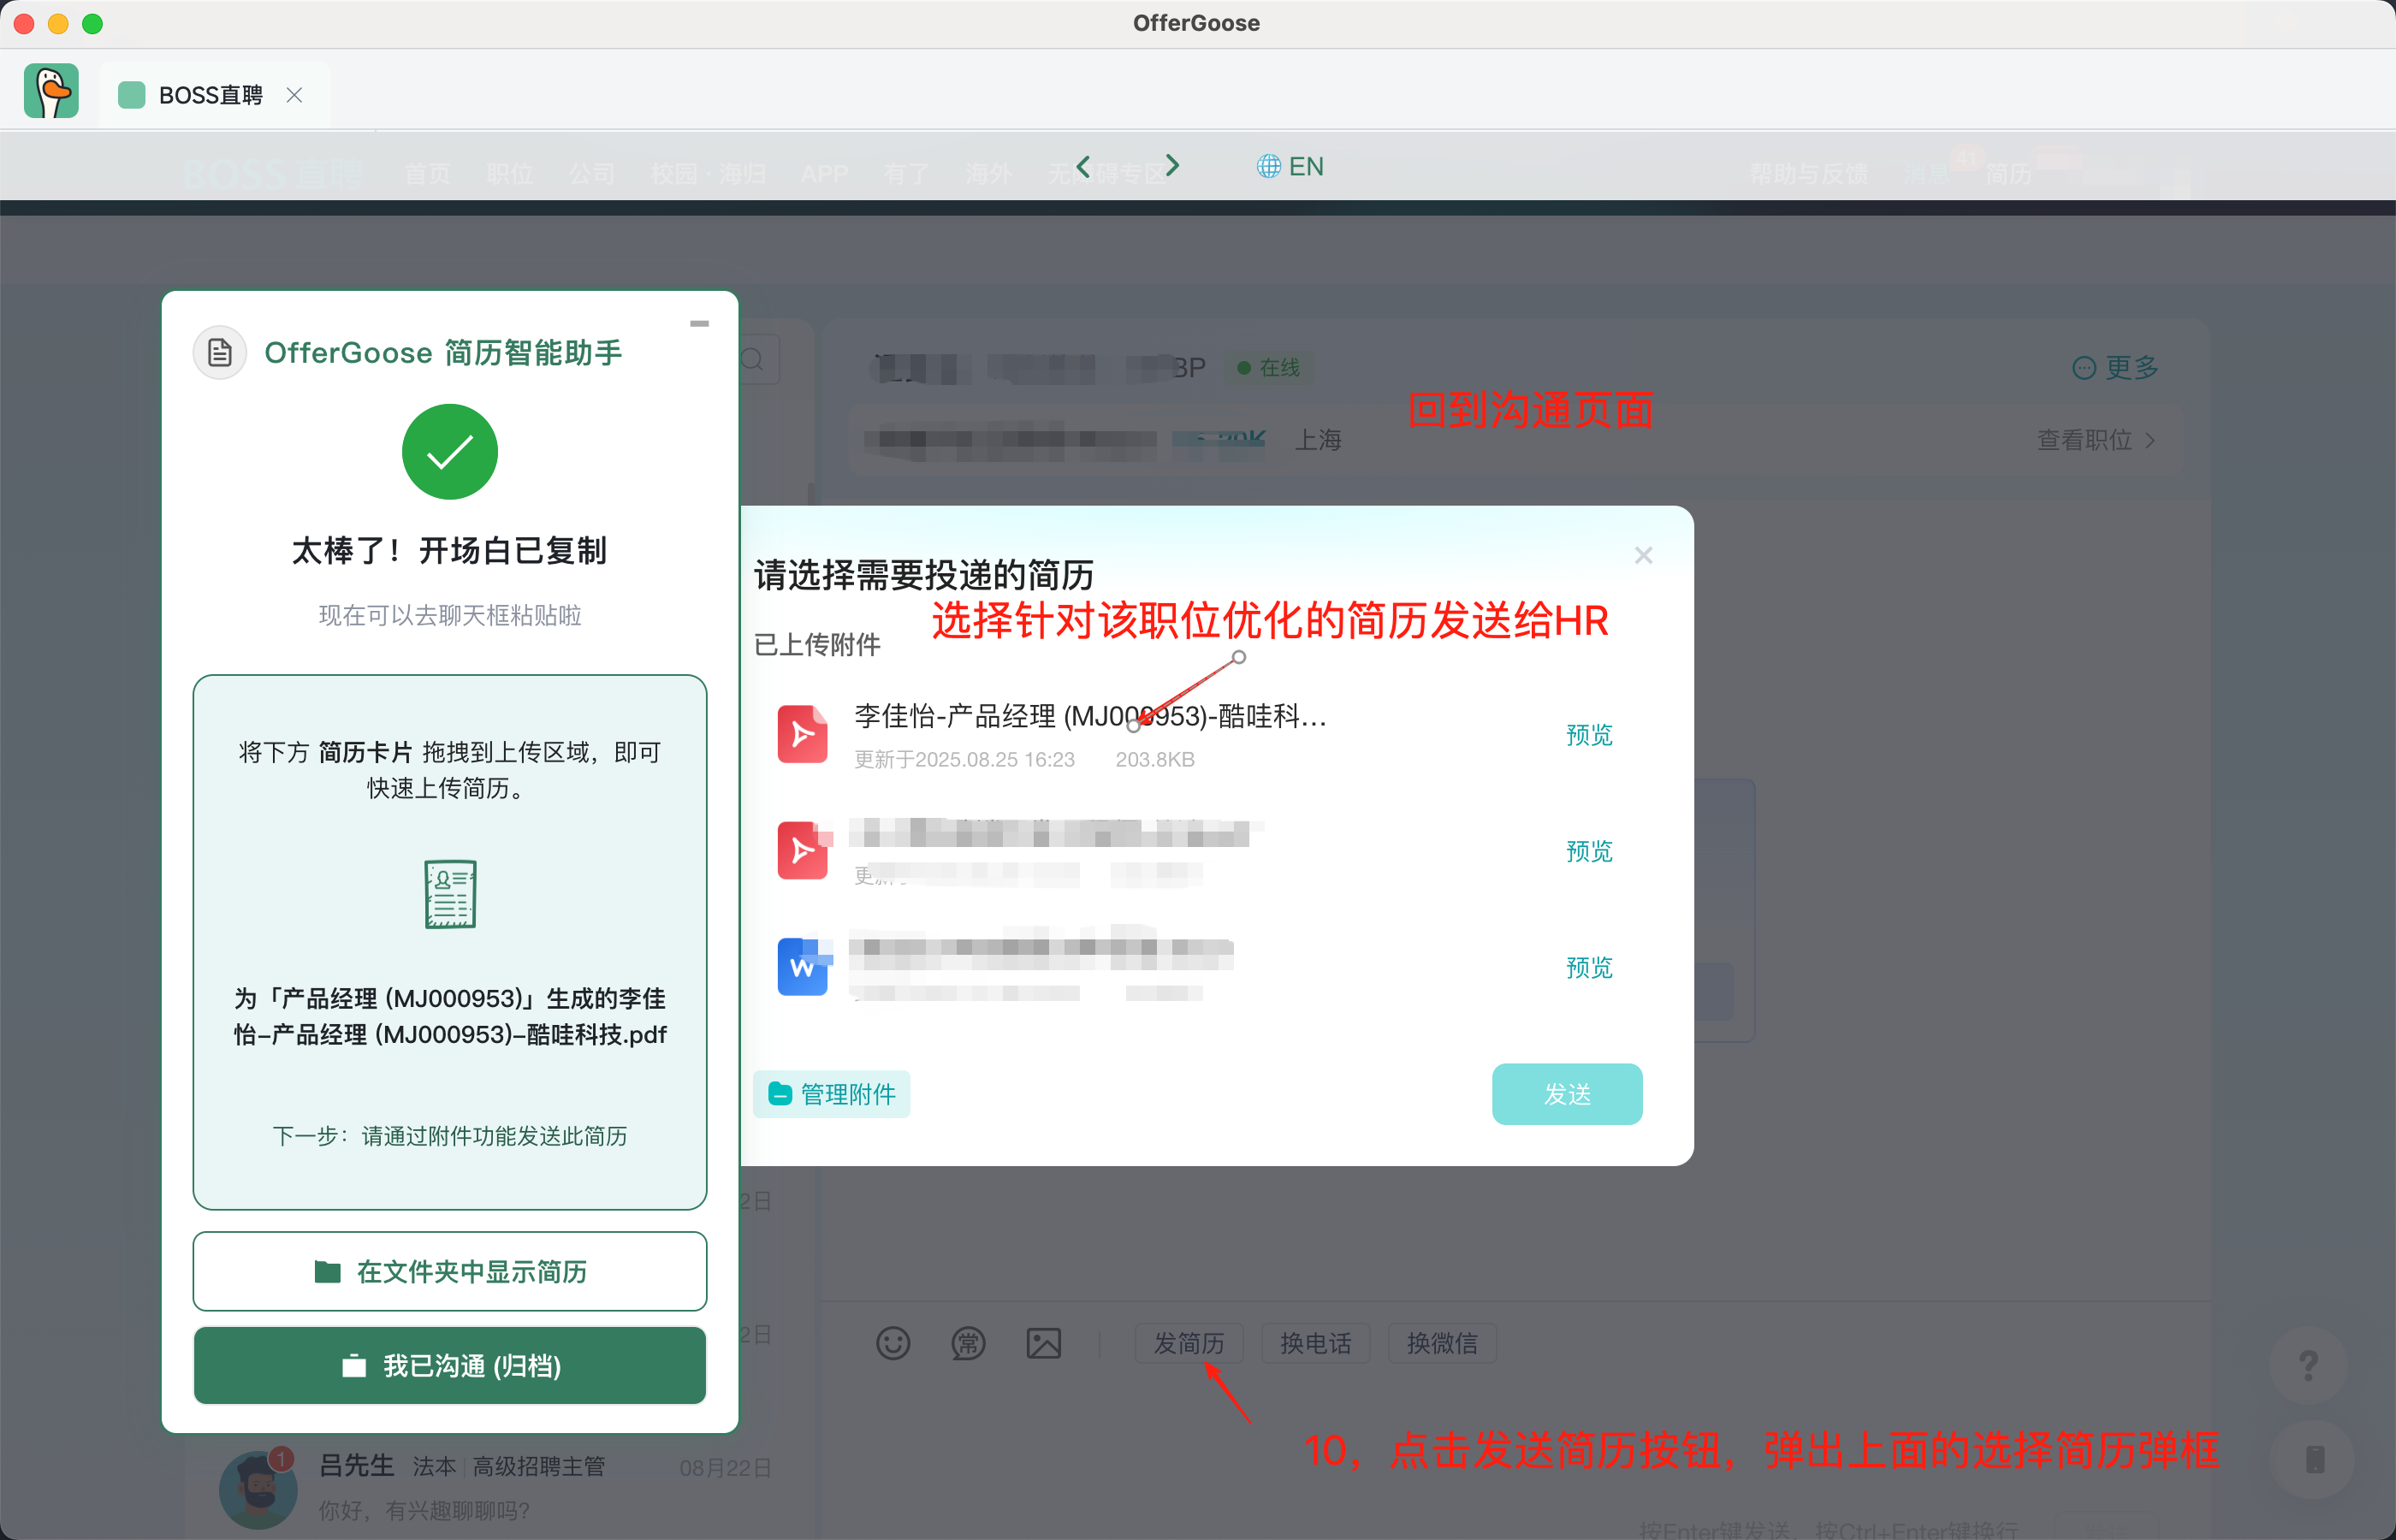Click the resume card illustration icon
The width and height of the screenshot is (2396, 1540).
[450, 894]
